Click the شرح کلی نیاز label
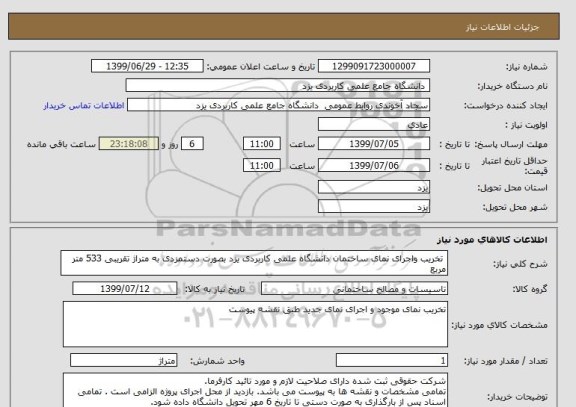 click(x=520, y=264)
